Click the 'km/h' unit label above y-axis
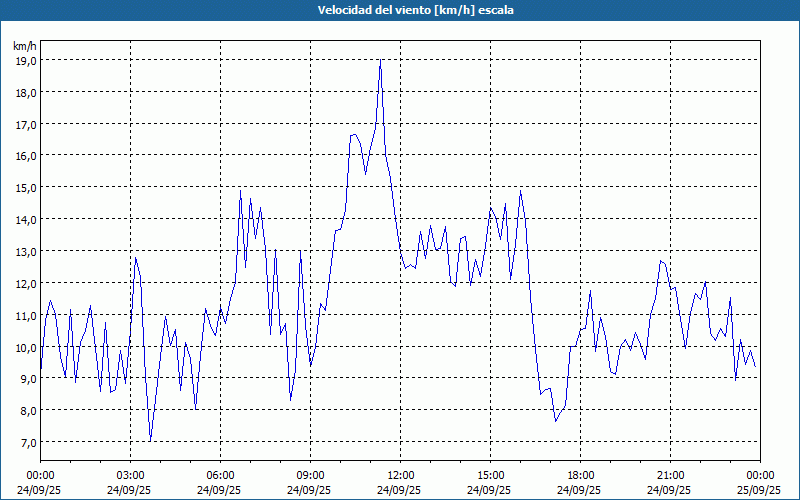Screen dimensions: 800x500 25,46
